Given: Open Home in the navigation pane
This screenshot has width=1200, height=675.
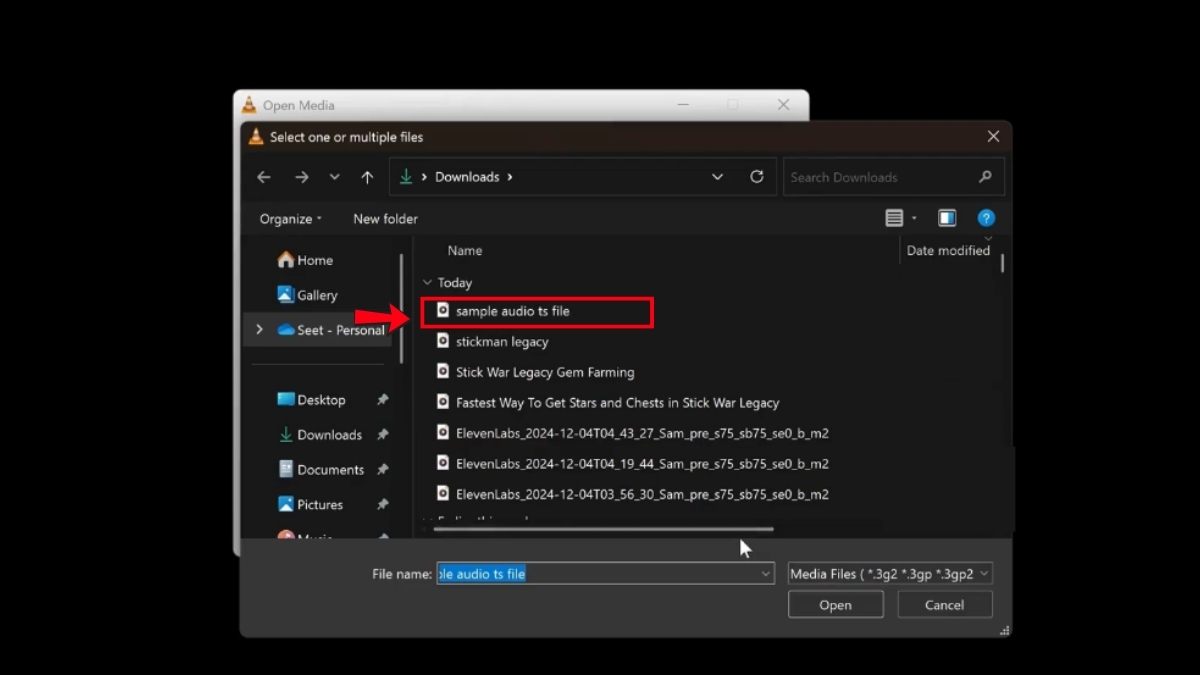Looking at the screenshot, I should point(306,260).
